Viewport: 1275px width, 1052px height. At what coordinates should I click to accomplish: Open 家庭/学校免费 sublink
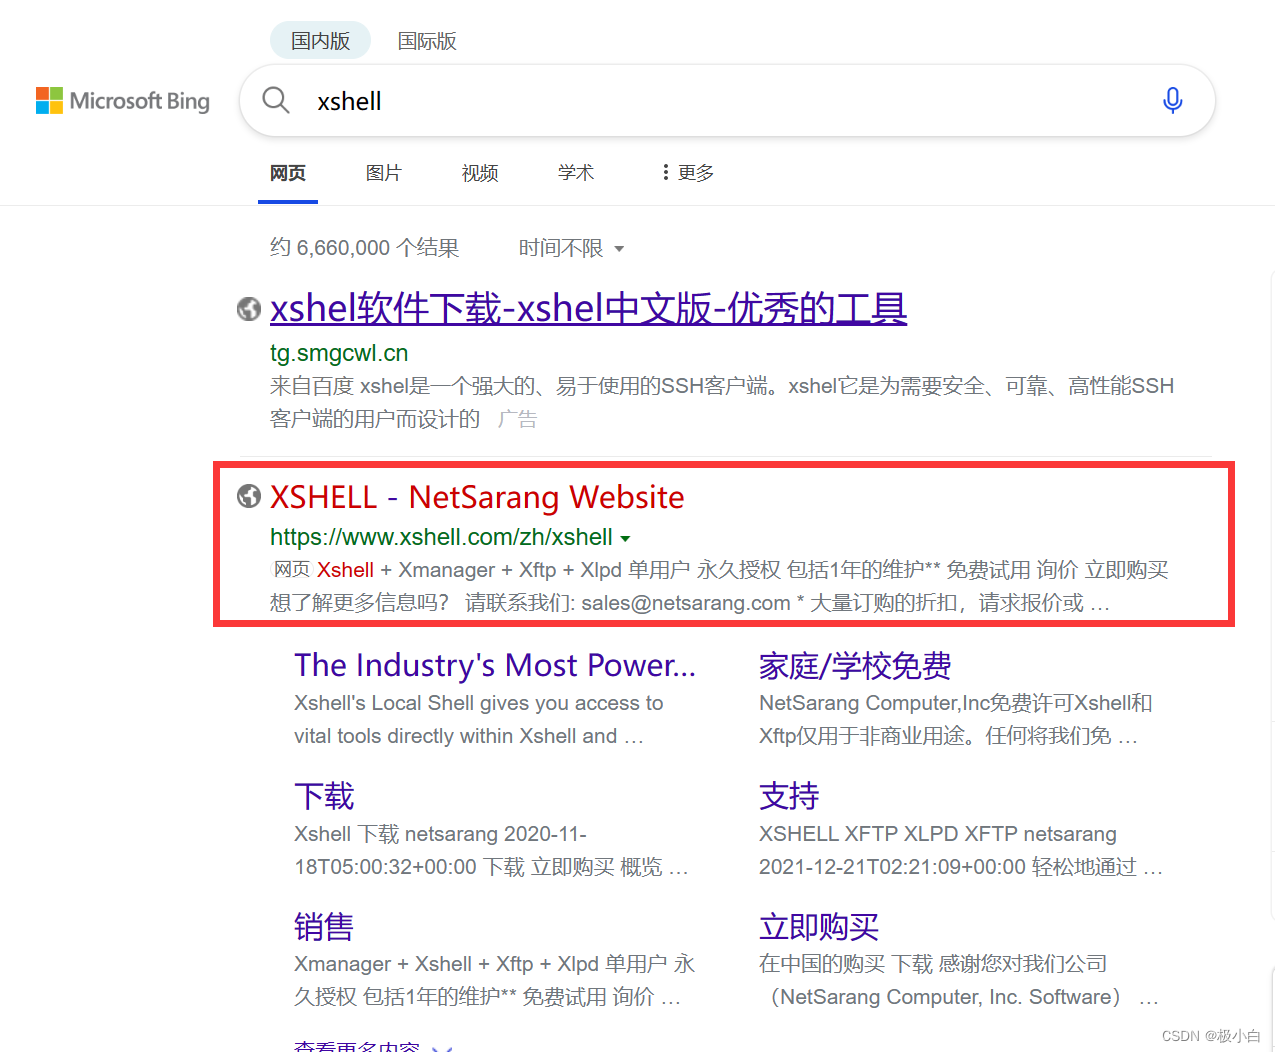point(855,665)
